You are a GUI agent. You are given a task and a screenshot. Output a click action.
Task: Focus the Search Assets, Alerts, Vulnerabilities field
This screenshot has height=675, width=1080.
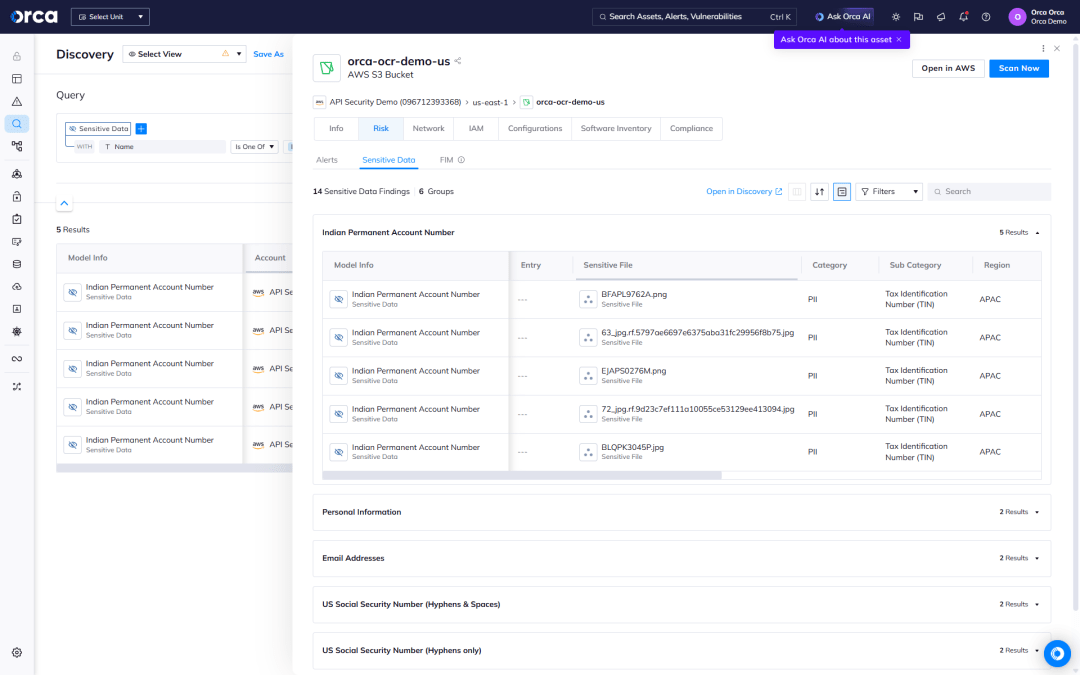tap(694, 17)
